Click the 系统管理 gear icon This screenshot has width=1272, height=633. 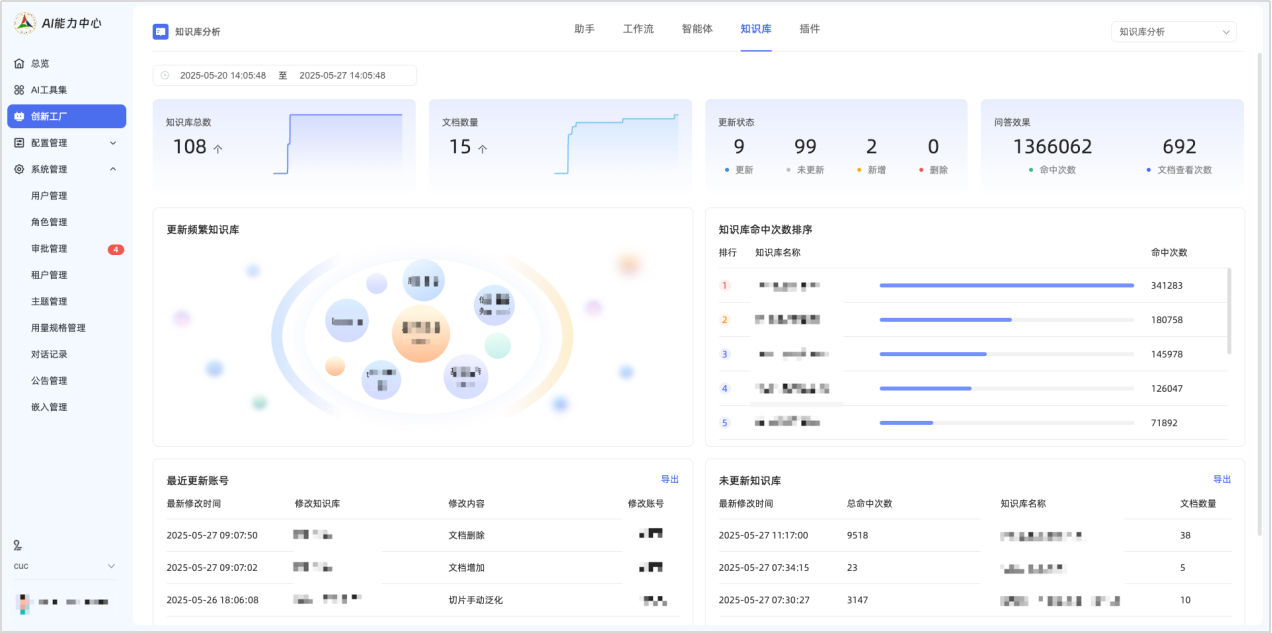point(19,169)
